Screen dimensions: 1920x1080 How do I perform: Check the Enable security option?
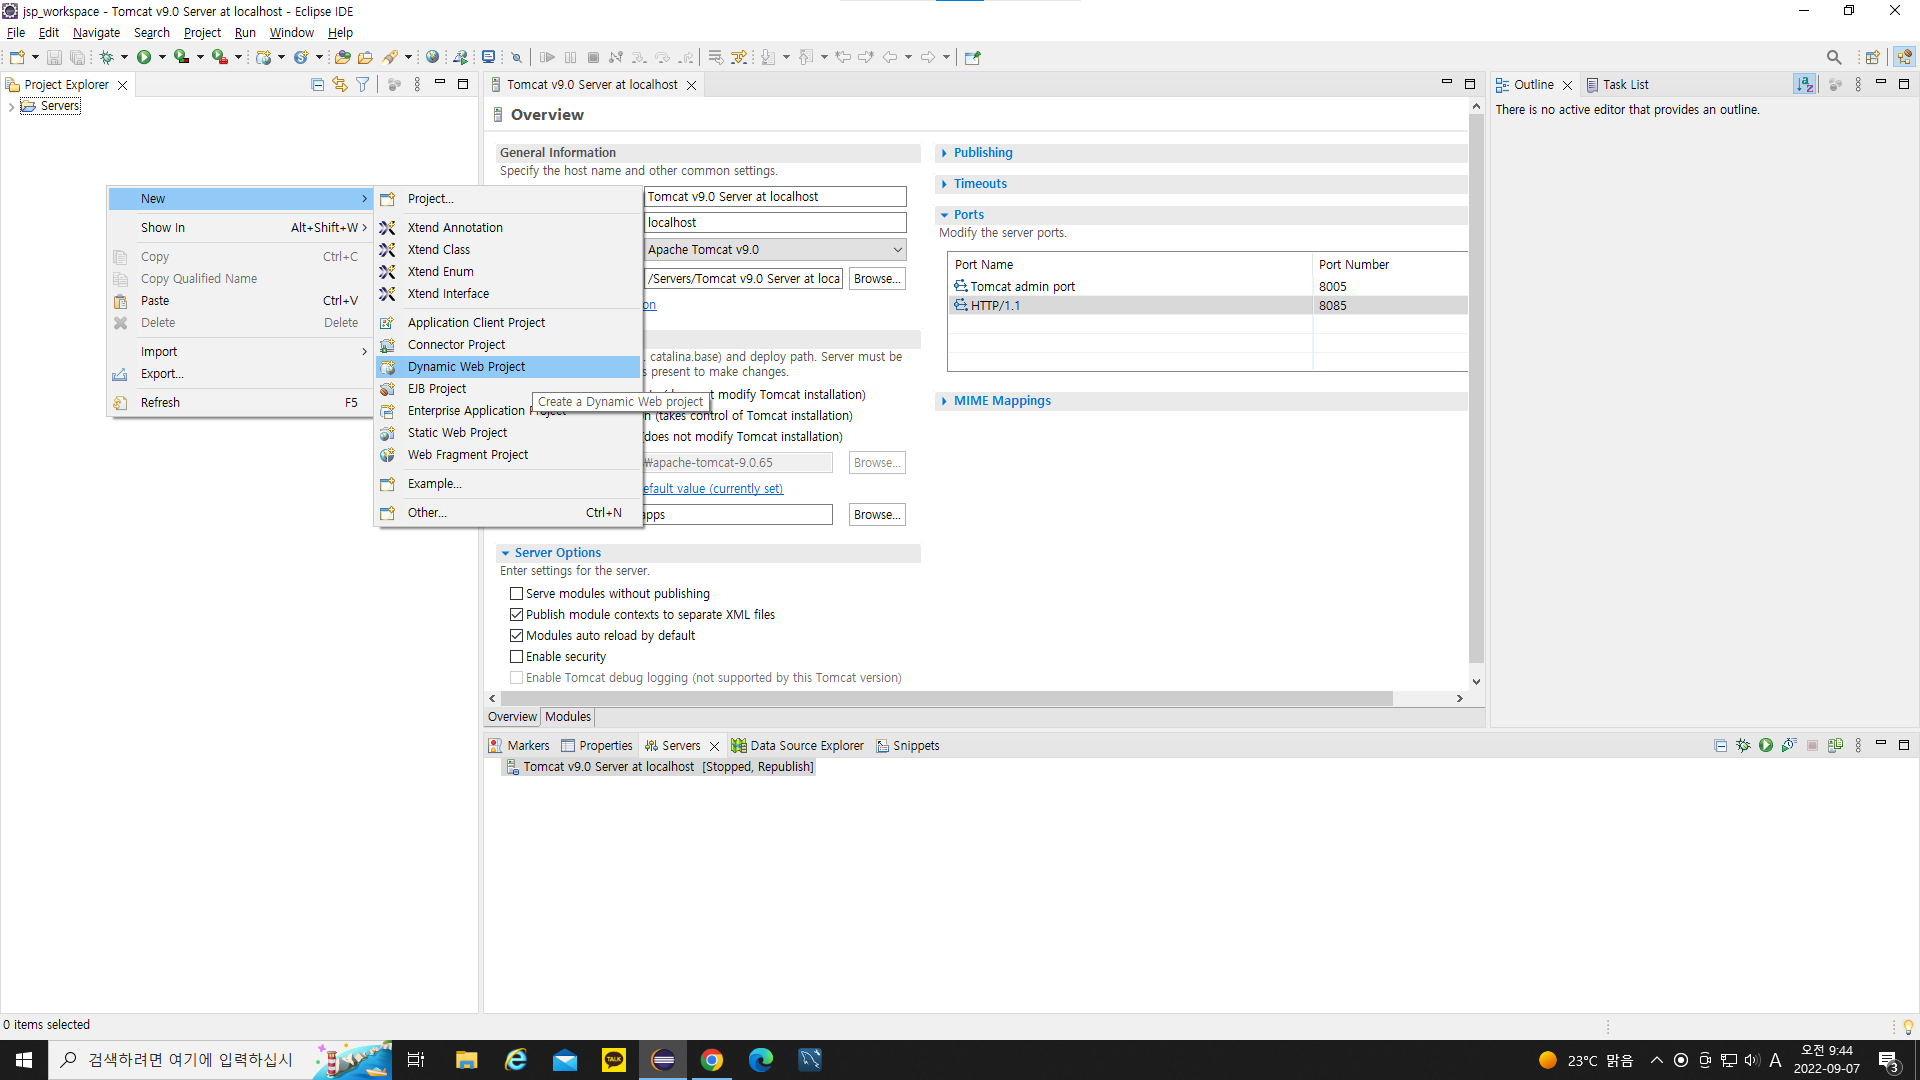[517, 657]
